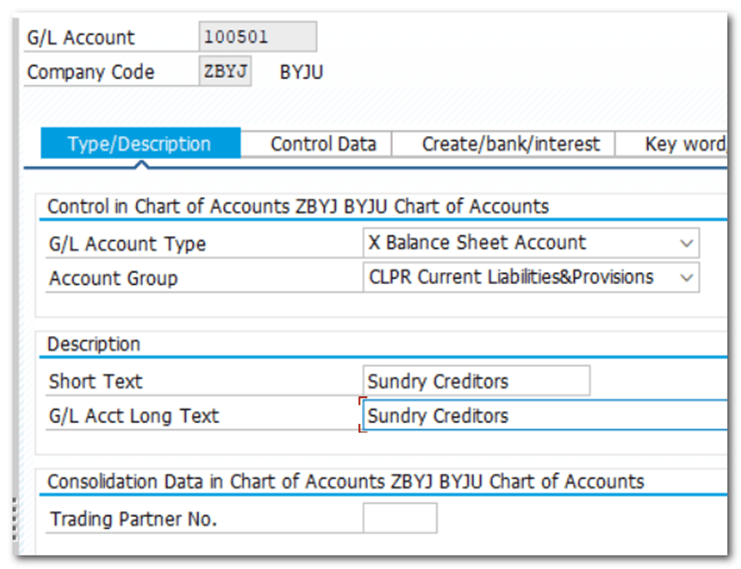Image resolution: width=741 pixels, height=569 pixels.
Task: Expand the G/L Account Type dropdown
Action: point(686,243)
